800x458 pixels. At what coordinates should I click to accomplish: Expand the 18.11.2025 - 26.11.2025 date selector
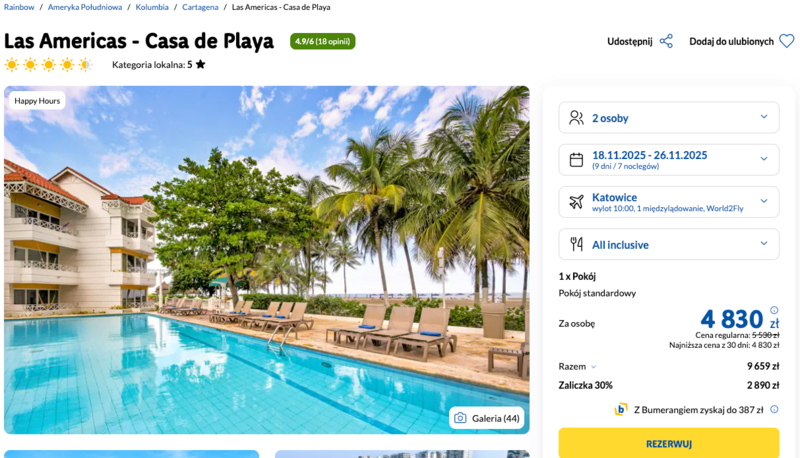point(669,160)
